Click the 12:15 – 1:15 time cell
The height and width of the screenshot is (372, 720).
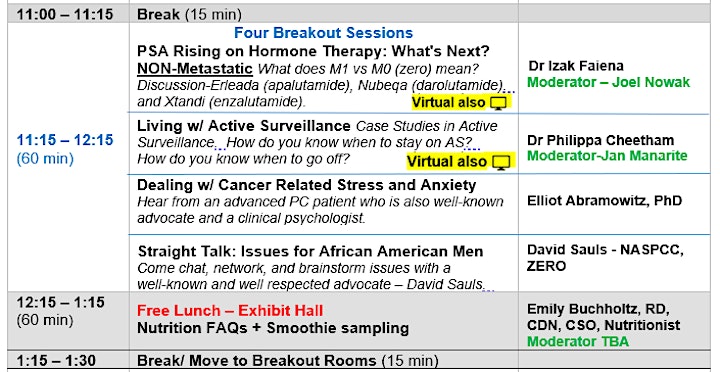click(61, 302)
